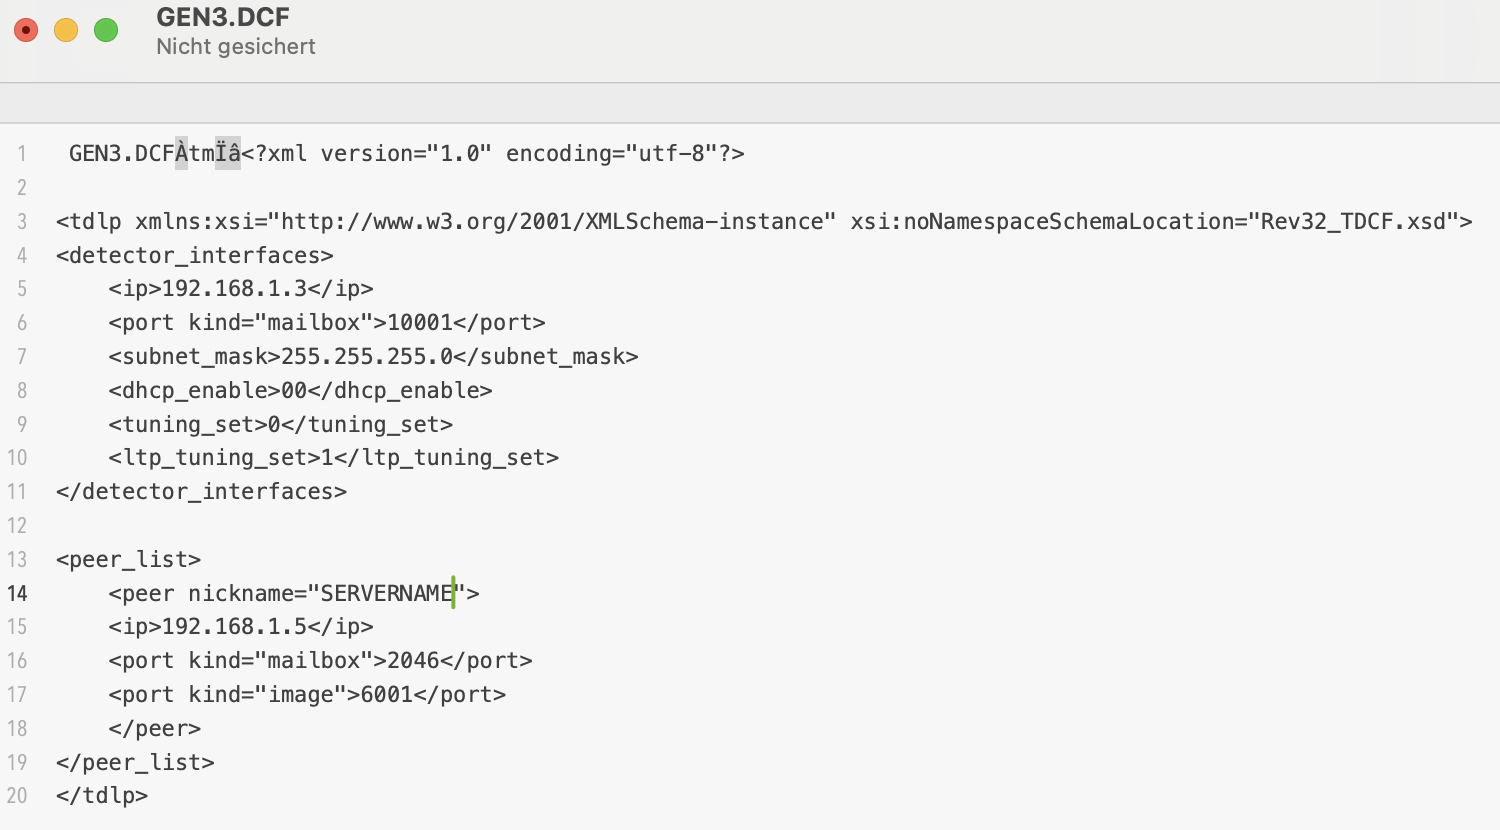Place cursor in the SERVERNAME nickname value
Image resolution: width=1500 pixels, height=830 pixels.
point(386,594)
